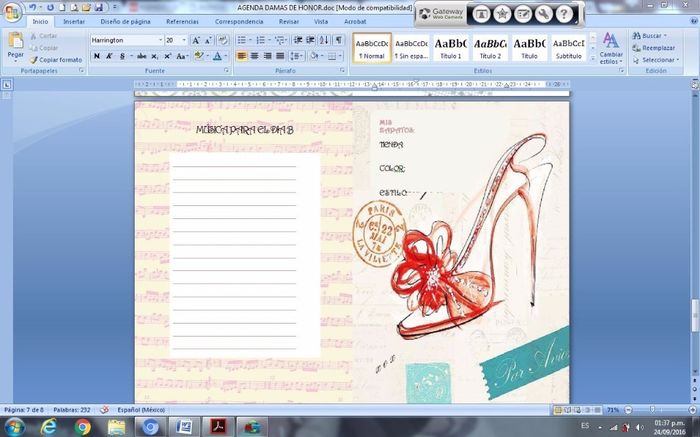700x437 pixels.
Task: Click the multilevel list icon
Action: [279, 40]
